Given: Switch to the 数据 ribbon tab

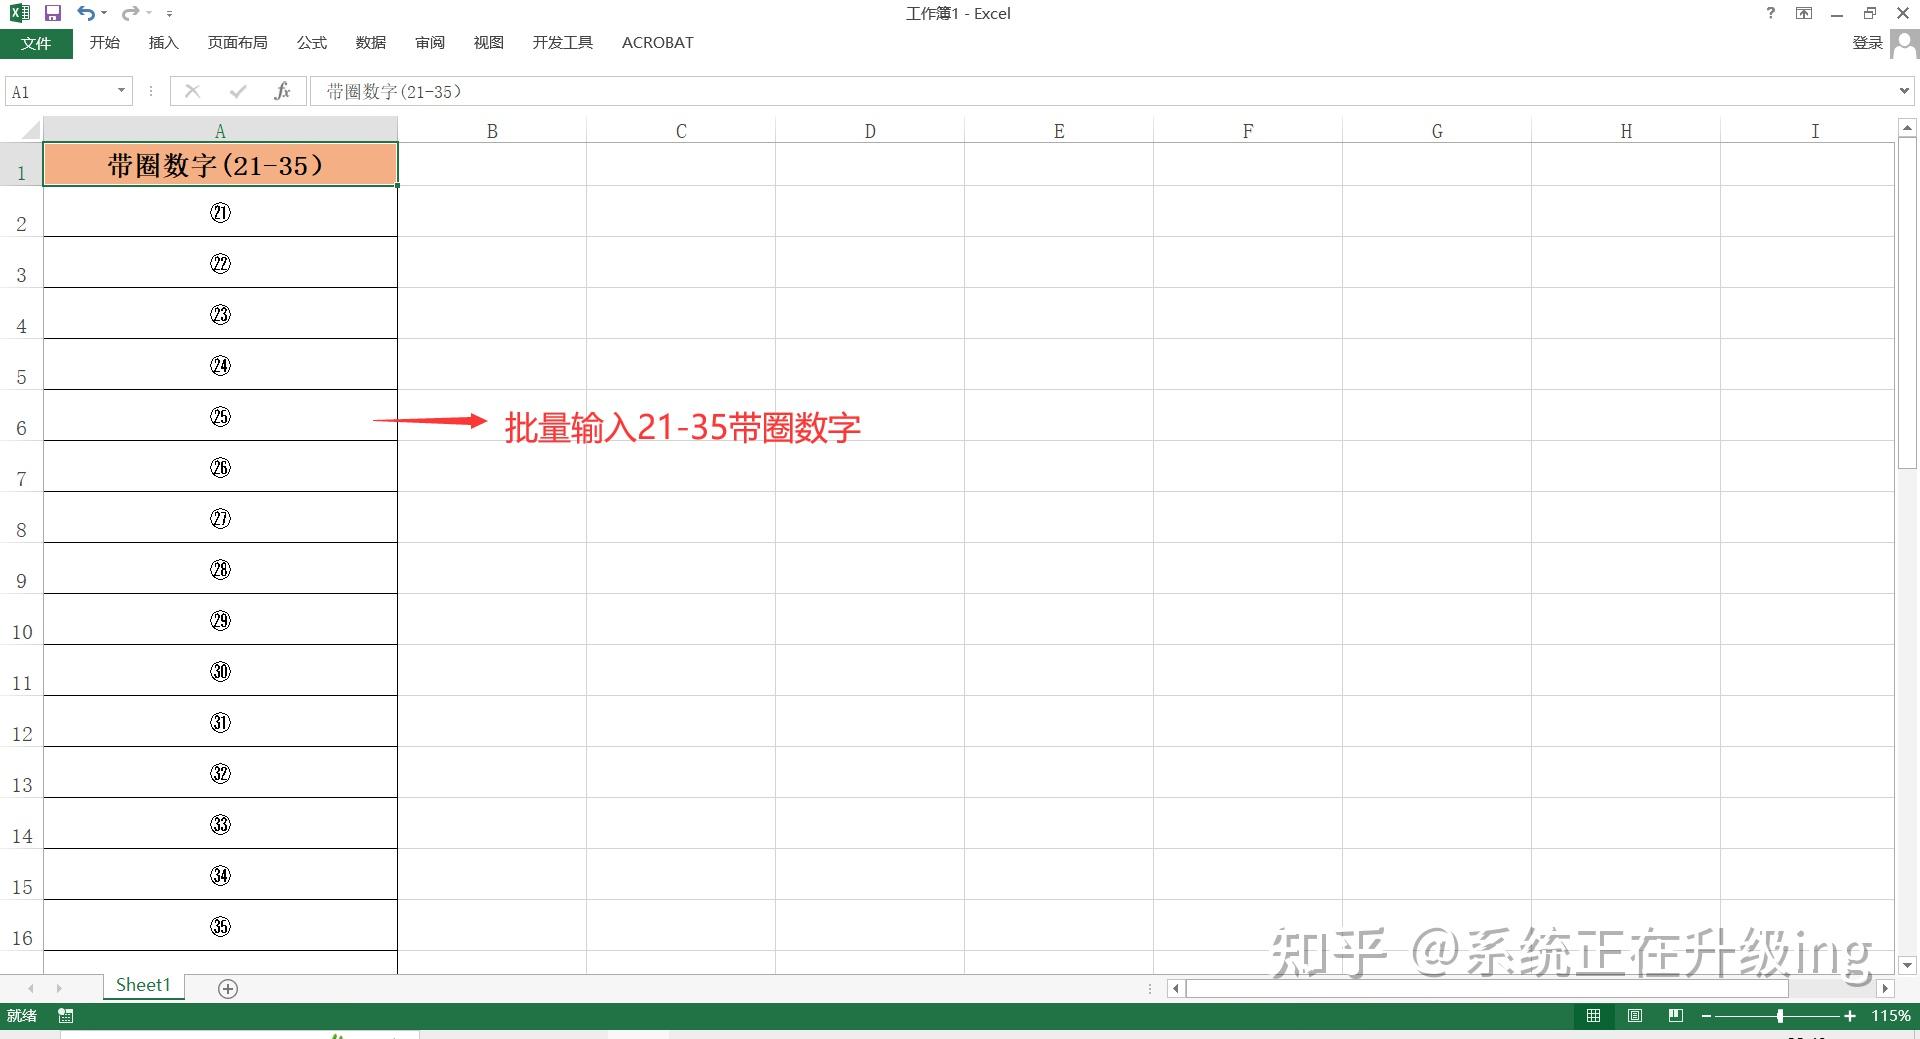Looking at the screenshot, I should 370,43.
